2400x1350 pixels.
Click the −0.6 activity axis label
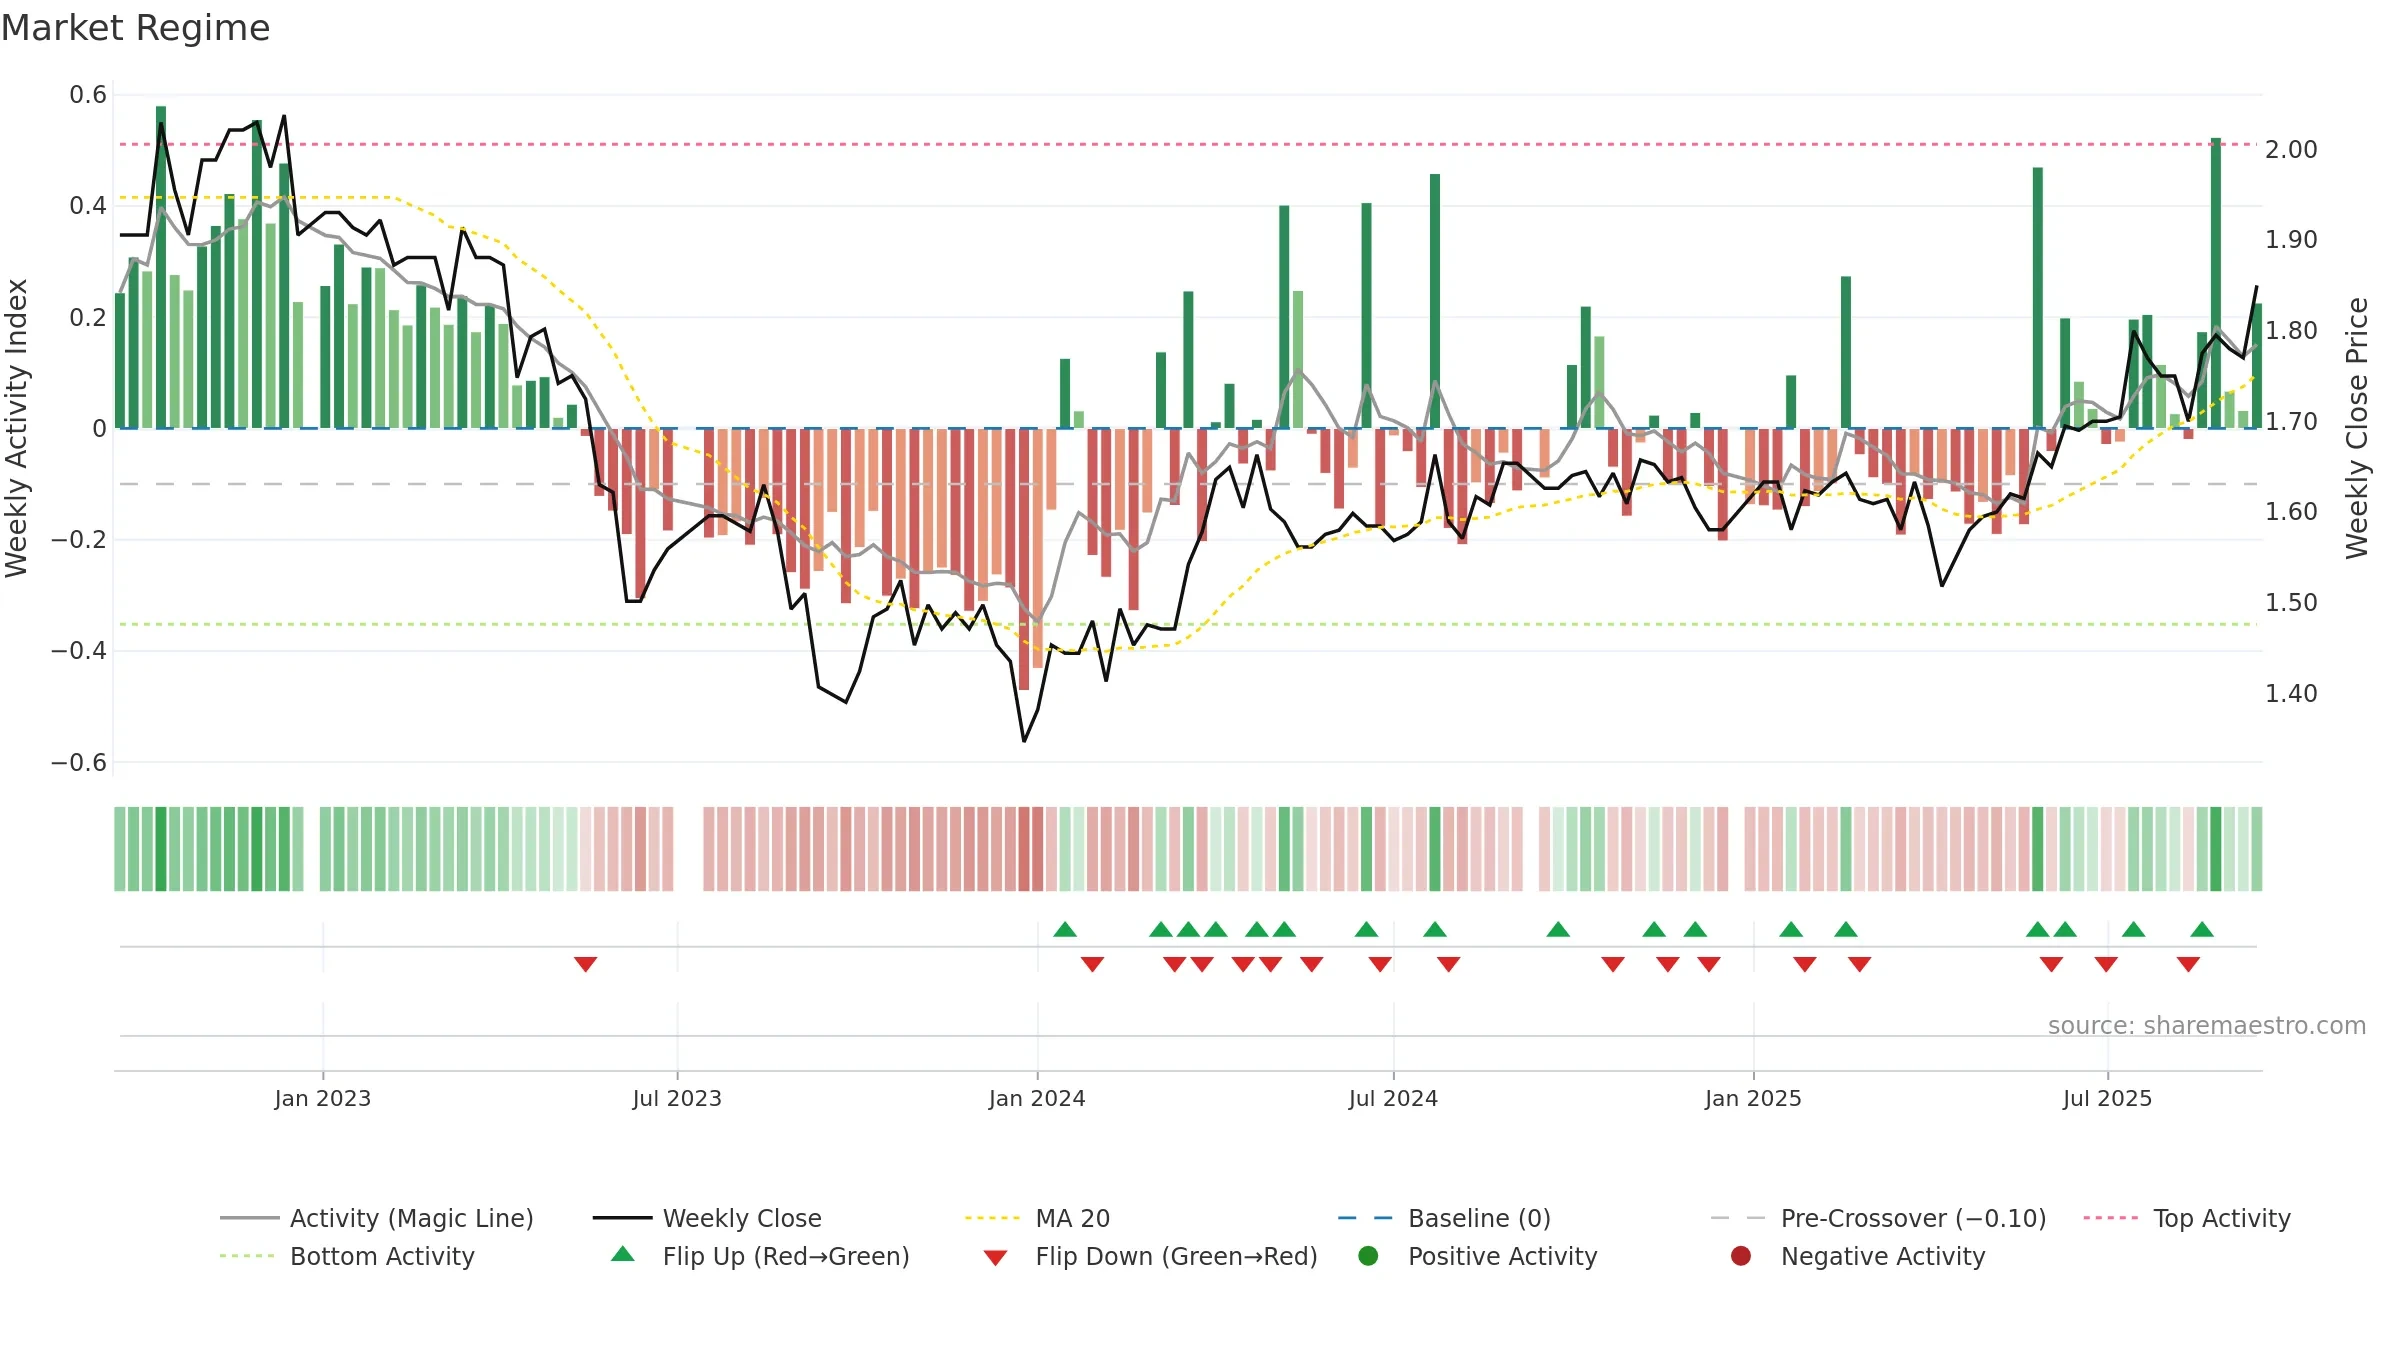coord(79,762)
